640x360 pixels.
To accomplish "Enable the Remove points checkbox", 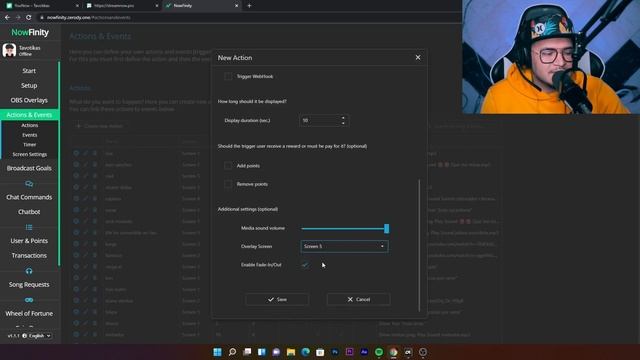I will [x=228, y=184].
